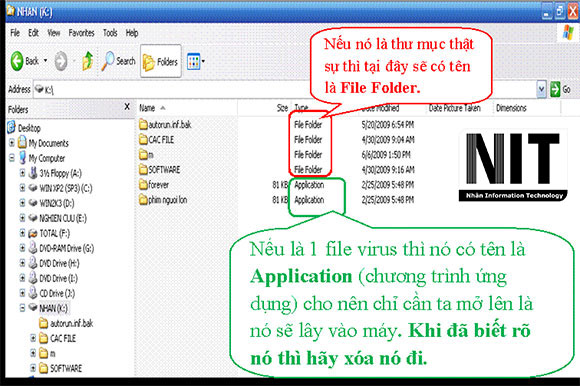The image size is (580, 386).
Task: Click the address field showing K:\
Action: pyautogui.click(x=285, y=89)
